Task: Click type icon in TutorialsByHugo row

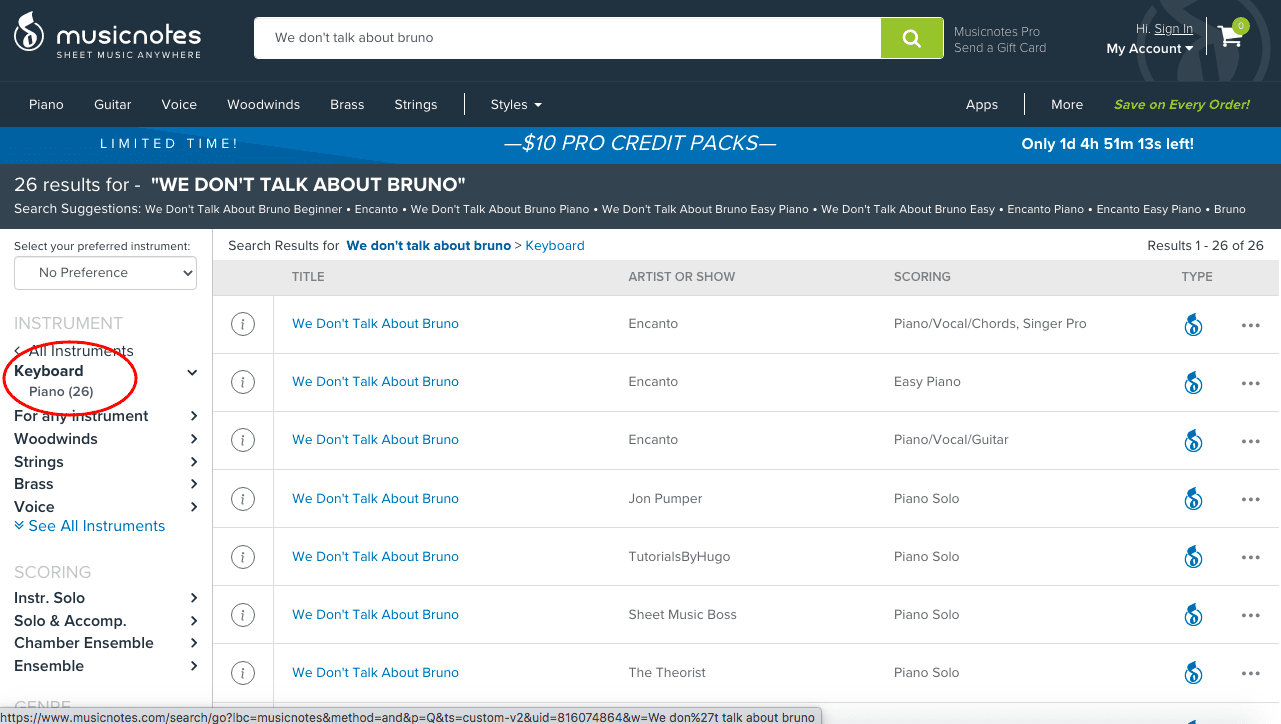Action: [1193, 557]
